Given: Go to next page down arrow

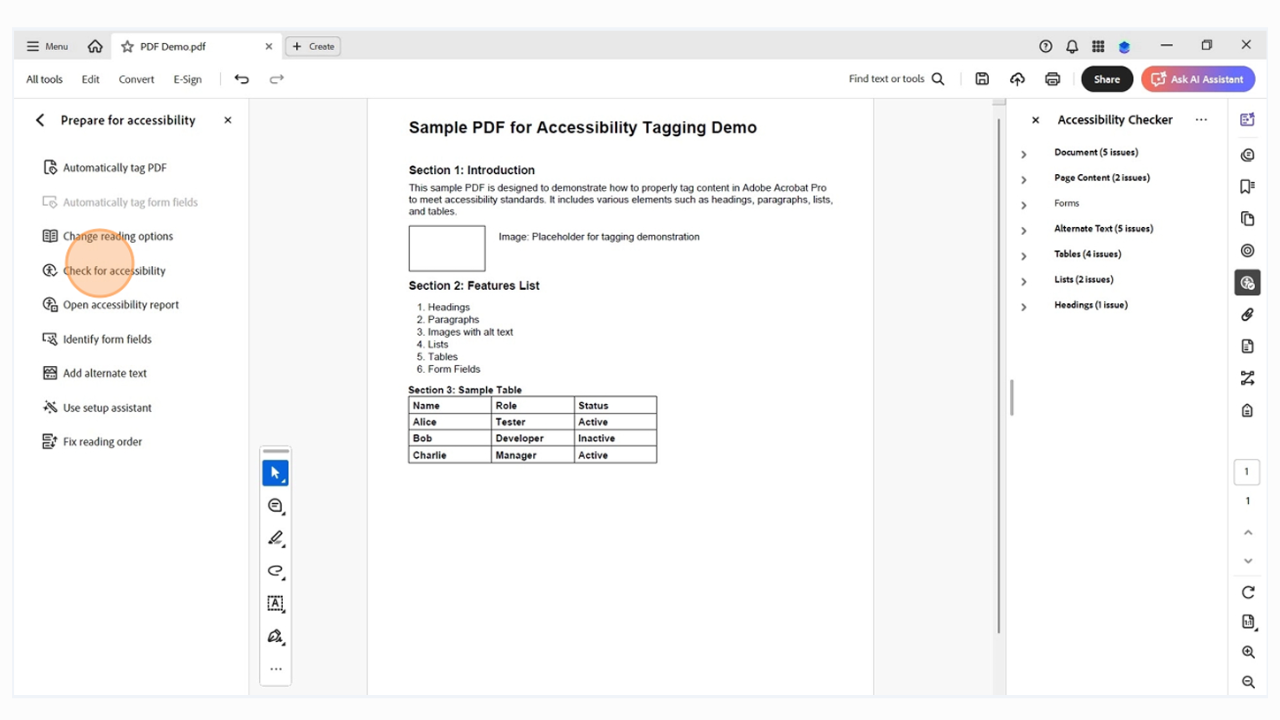Looking at the screenshot, I should 1247,561.
